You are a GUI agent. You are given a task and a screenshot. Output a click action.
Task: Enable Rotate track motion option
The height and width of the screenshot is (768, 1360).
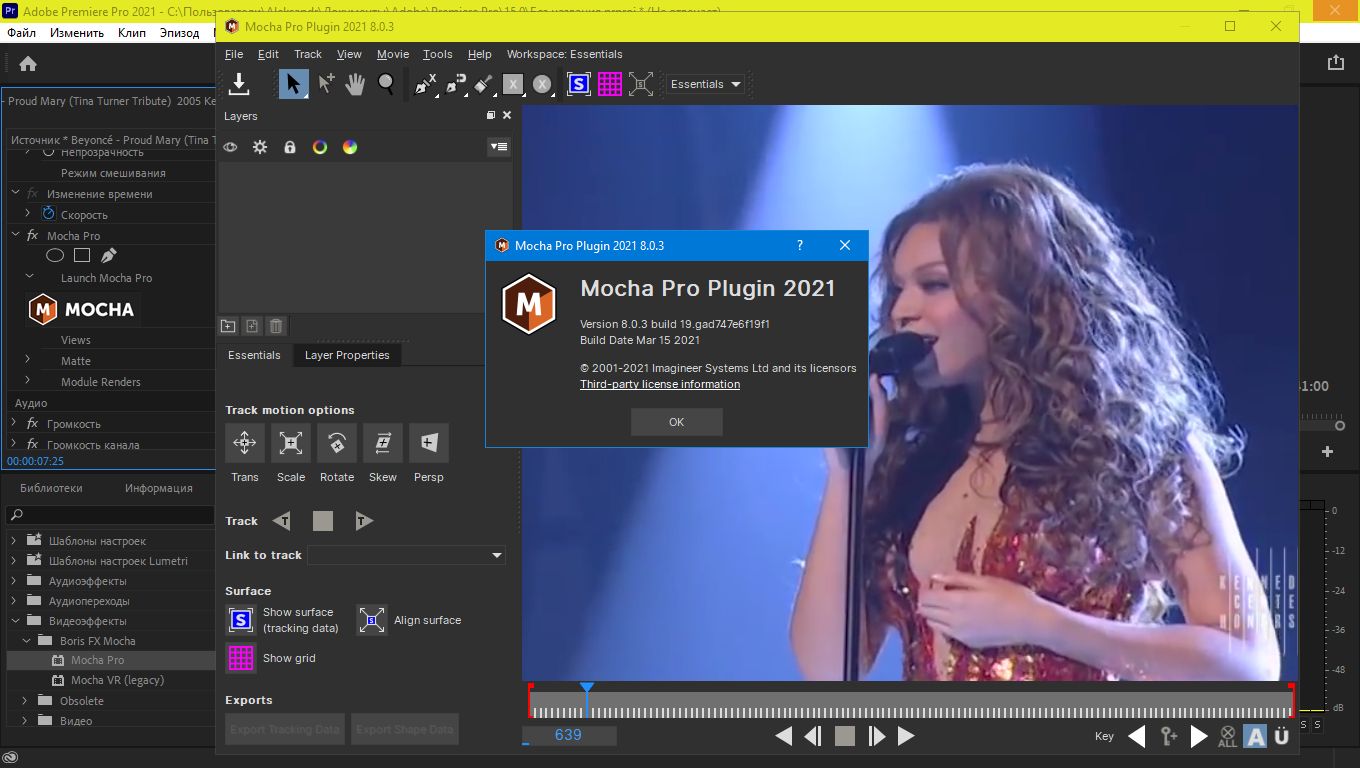(337, 443)
